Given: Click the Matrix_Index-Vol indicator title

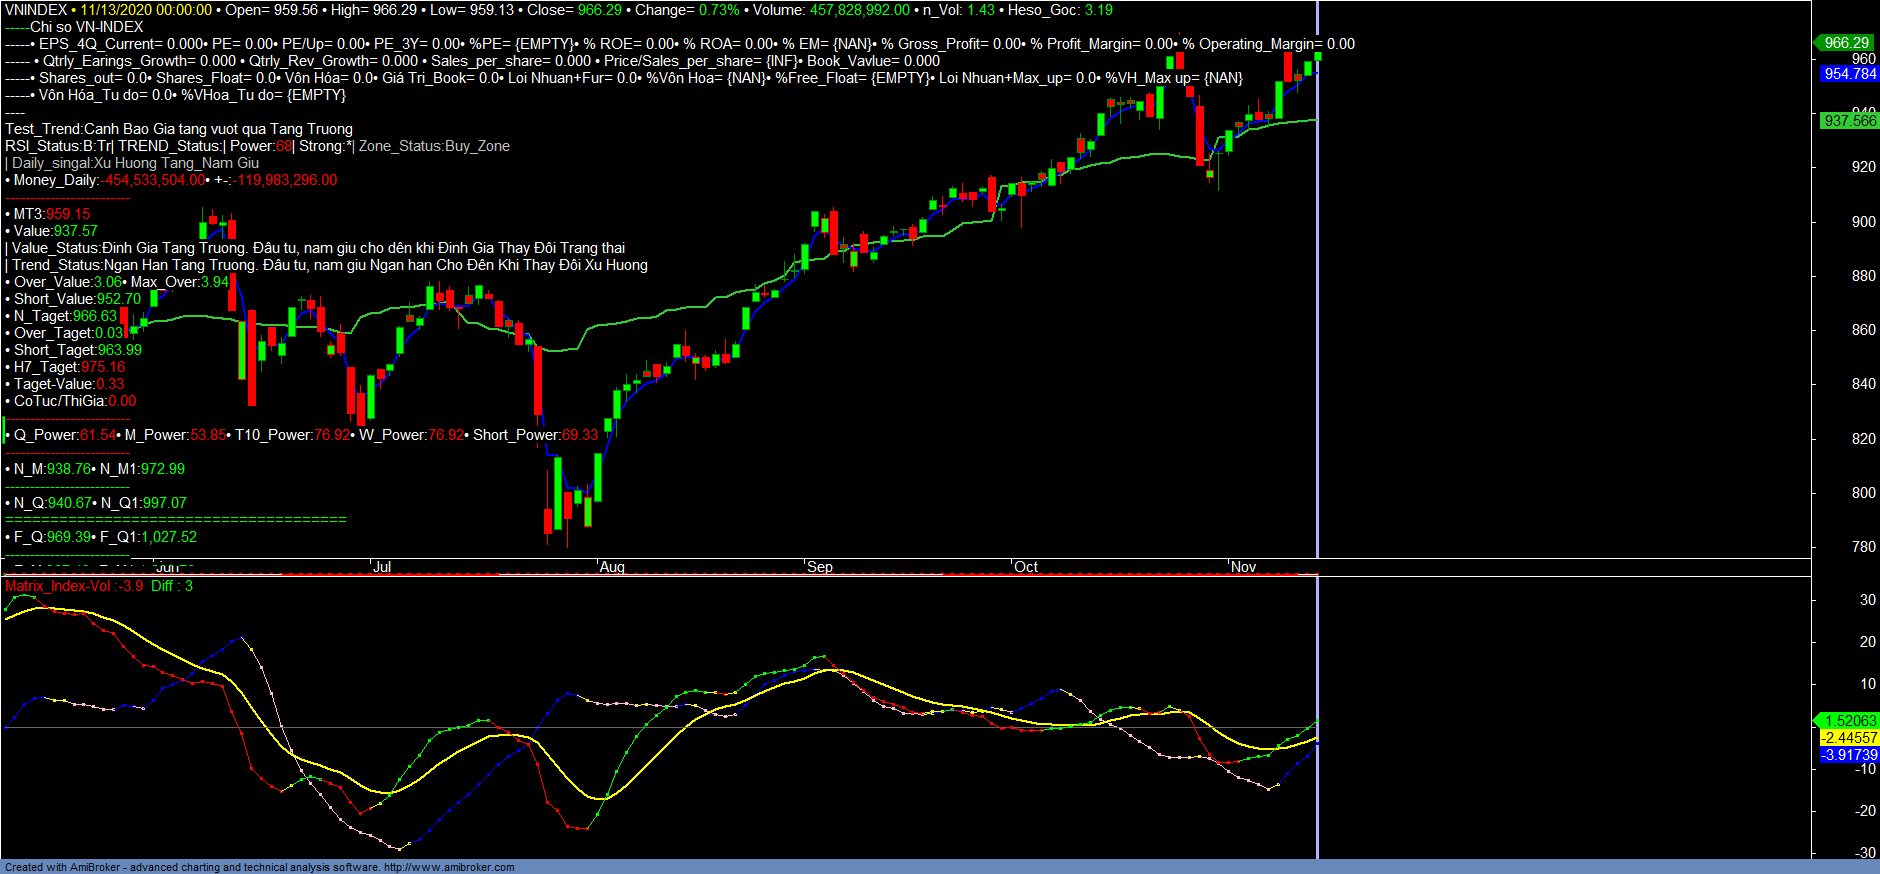Looking at the screenshot, I should point(74,586).
